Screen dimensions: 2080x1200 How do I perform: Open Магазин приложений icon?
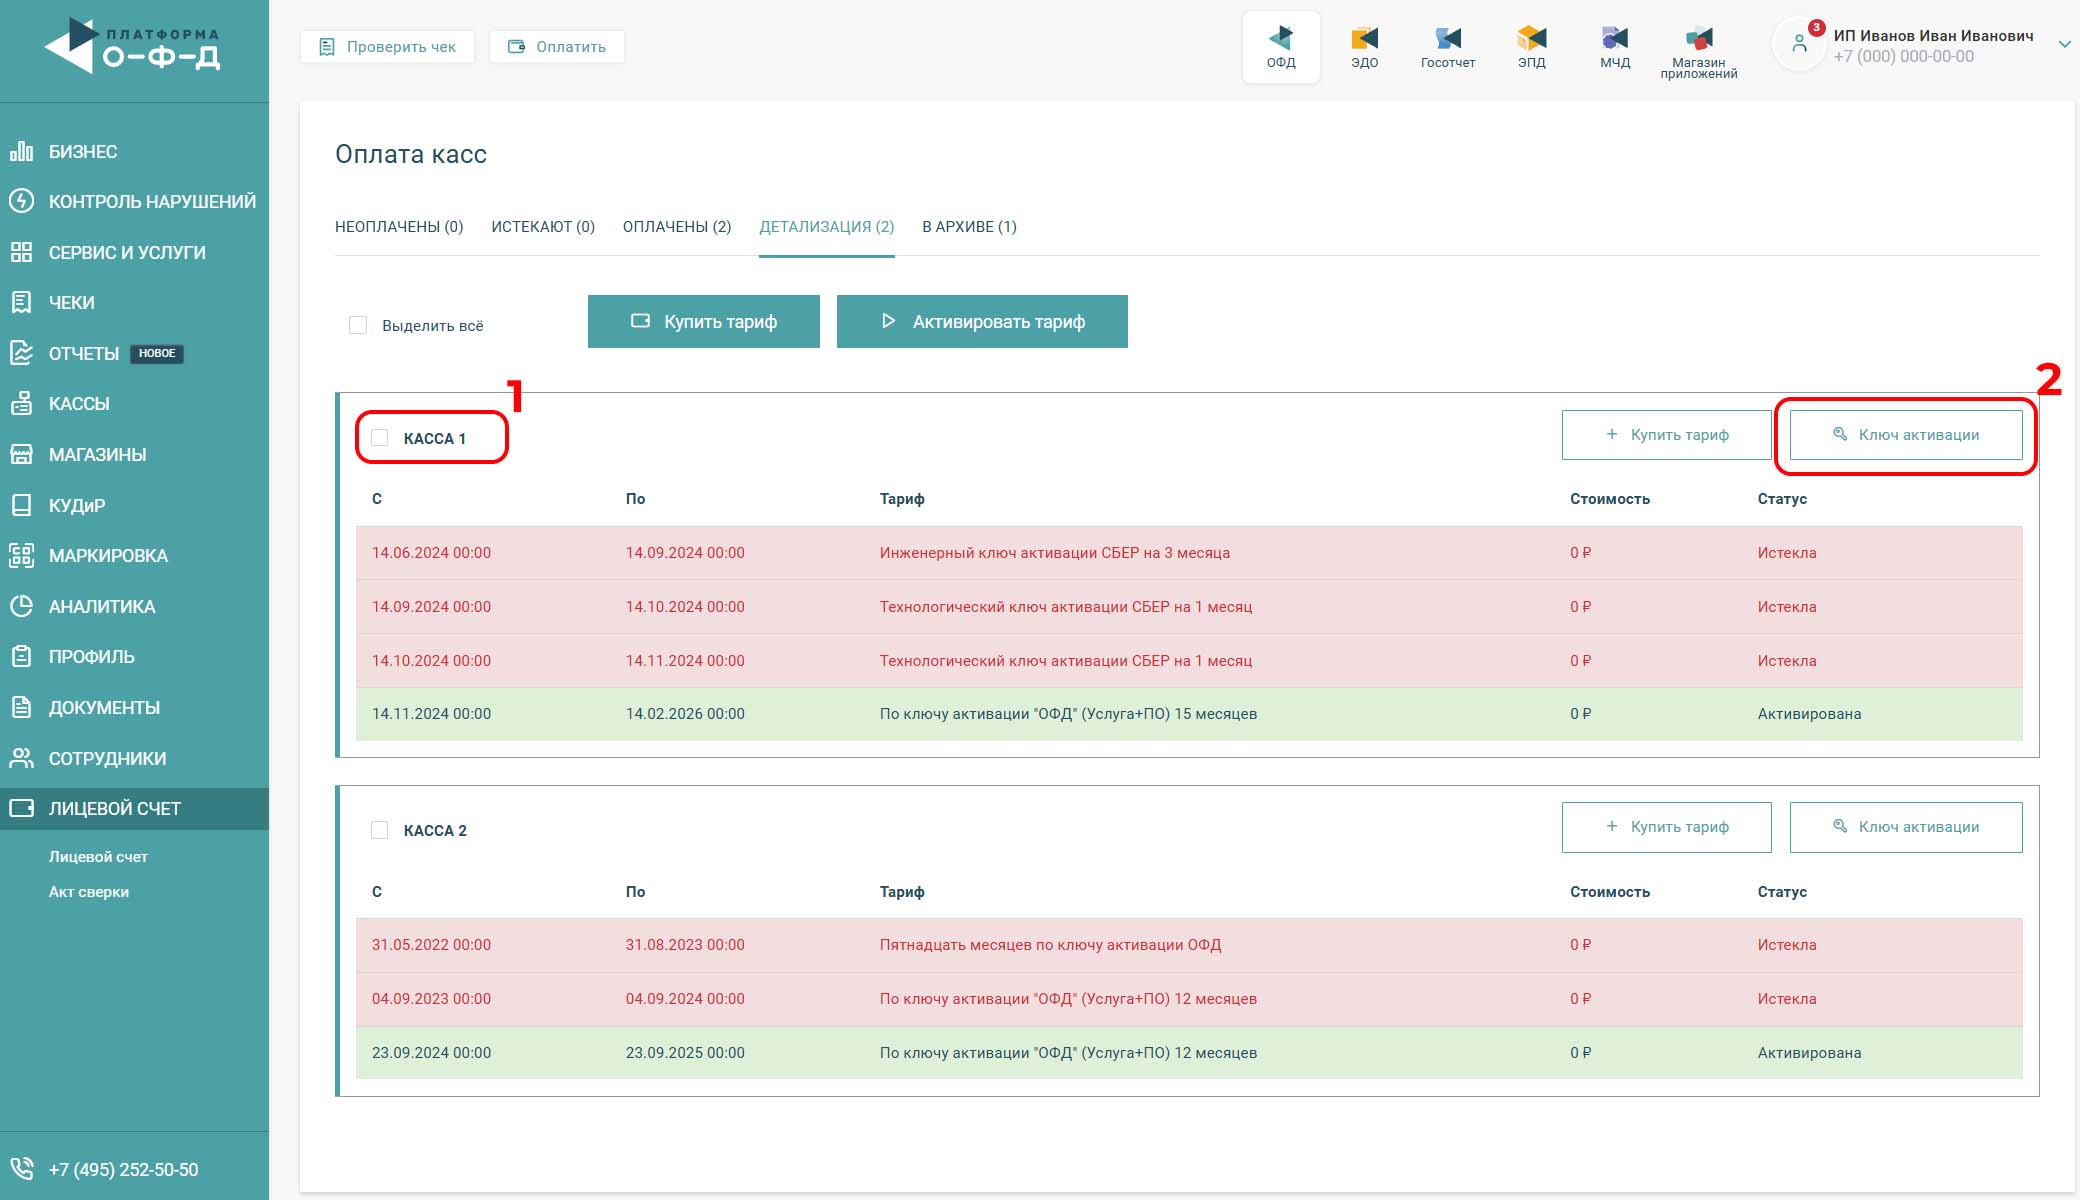tap(1698, 52)
